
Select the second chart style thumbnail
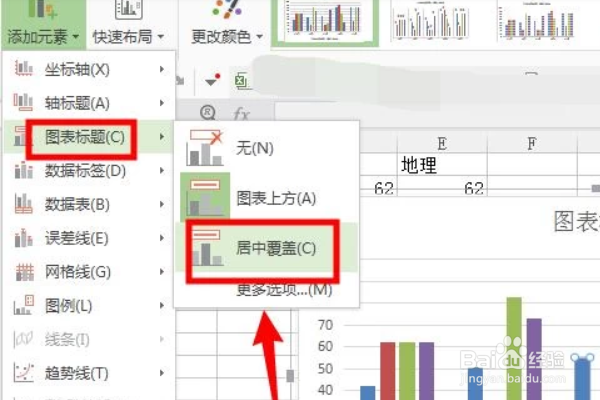tap(431, 20)
